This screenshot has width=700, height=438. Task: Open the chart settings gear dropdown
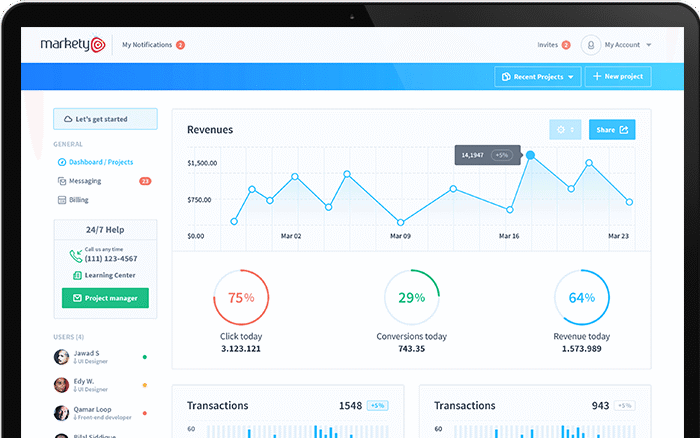(x=564, y=130)
